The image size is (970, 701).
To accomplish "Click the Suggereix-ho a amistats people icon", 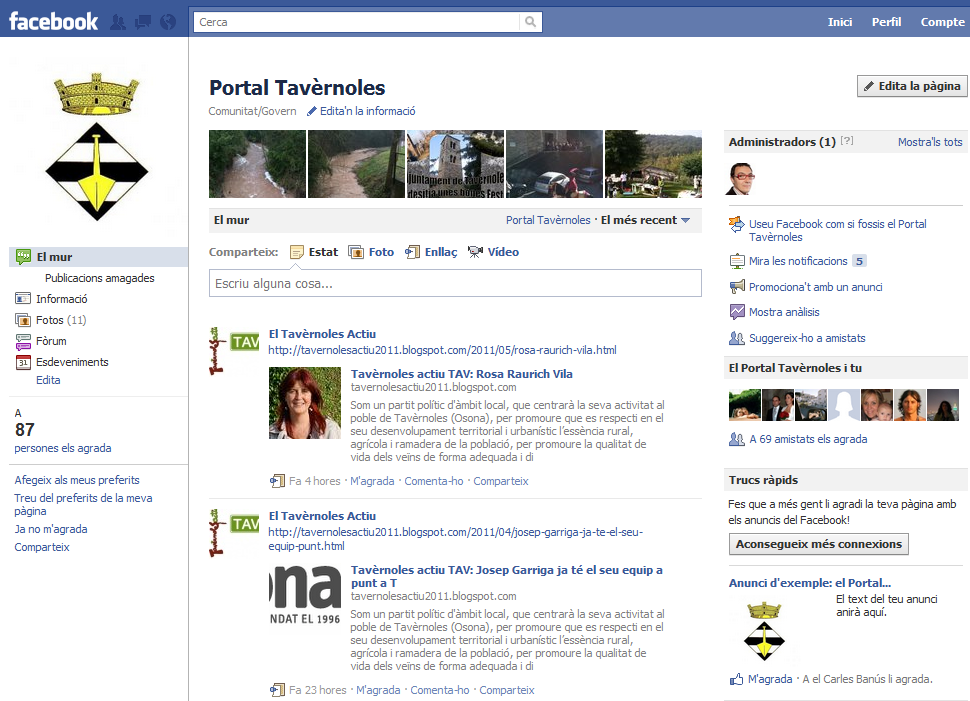I will click(x=737, y=338).
